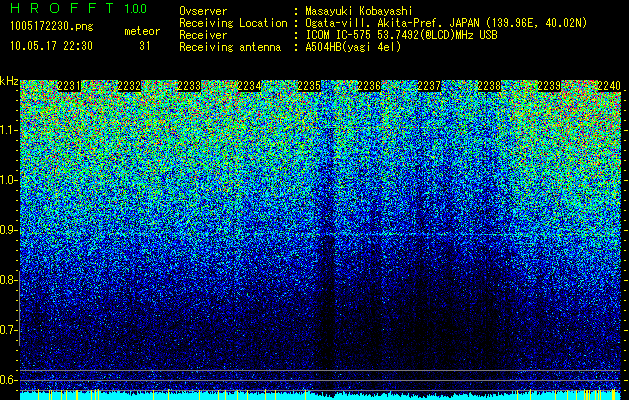This screenshot has width=629, height=400.
Task: Click the Ogata-vill. Akita-Pref. JAPAN location text
Action: [x=446, y=24]
